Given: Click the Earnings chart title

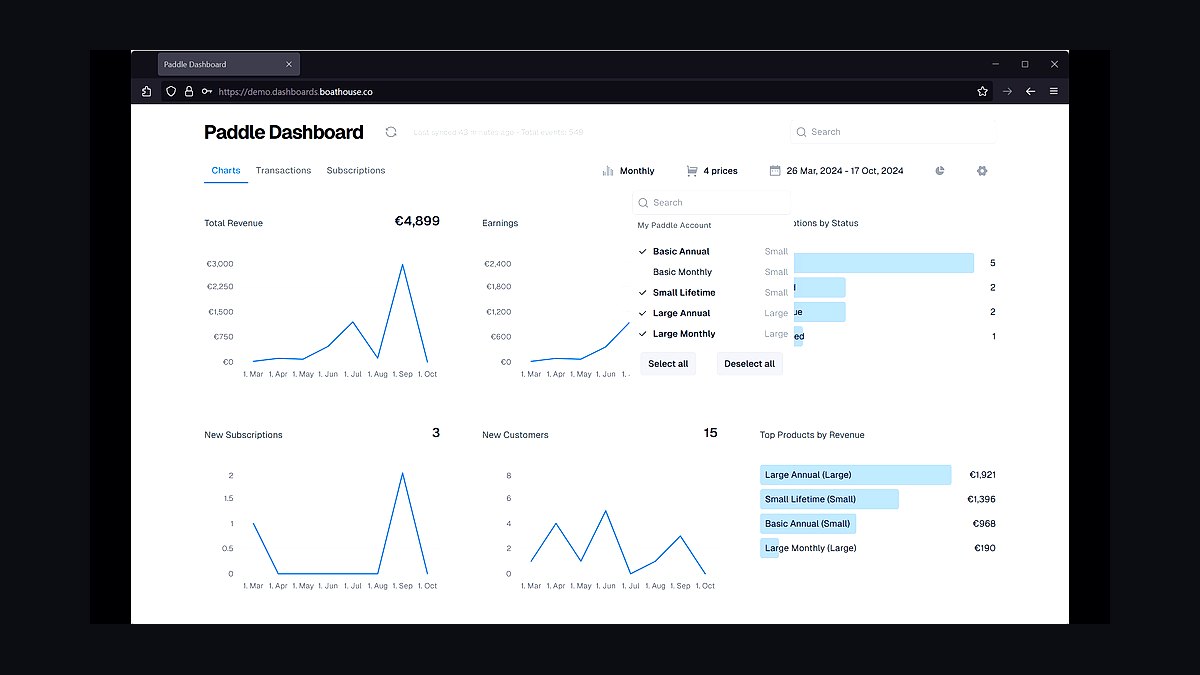Looking at the screenshot, I should pyautogui.click(x=500, y=223).
